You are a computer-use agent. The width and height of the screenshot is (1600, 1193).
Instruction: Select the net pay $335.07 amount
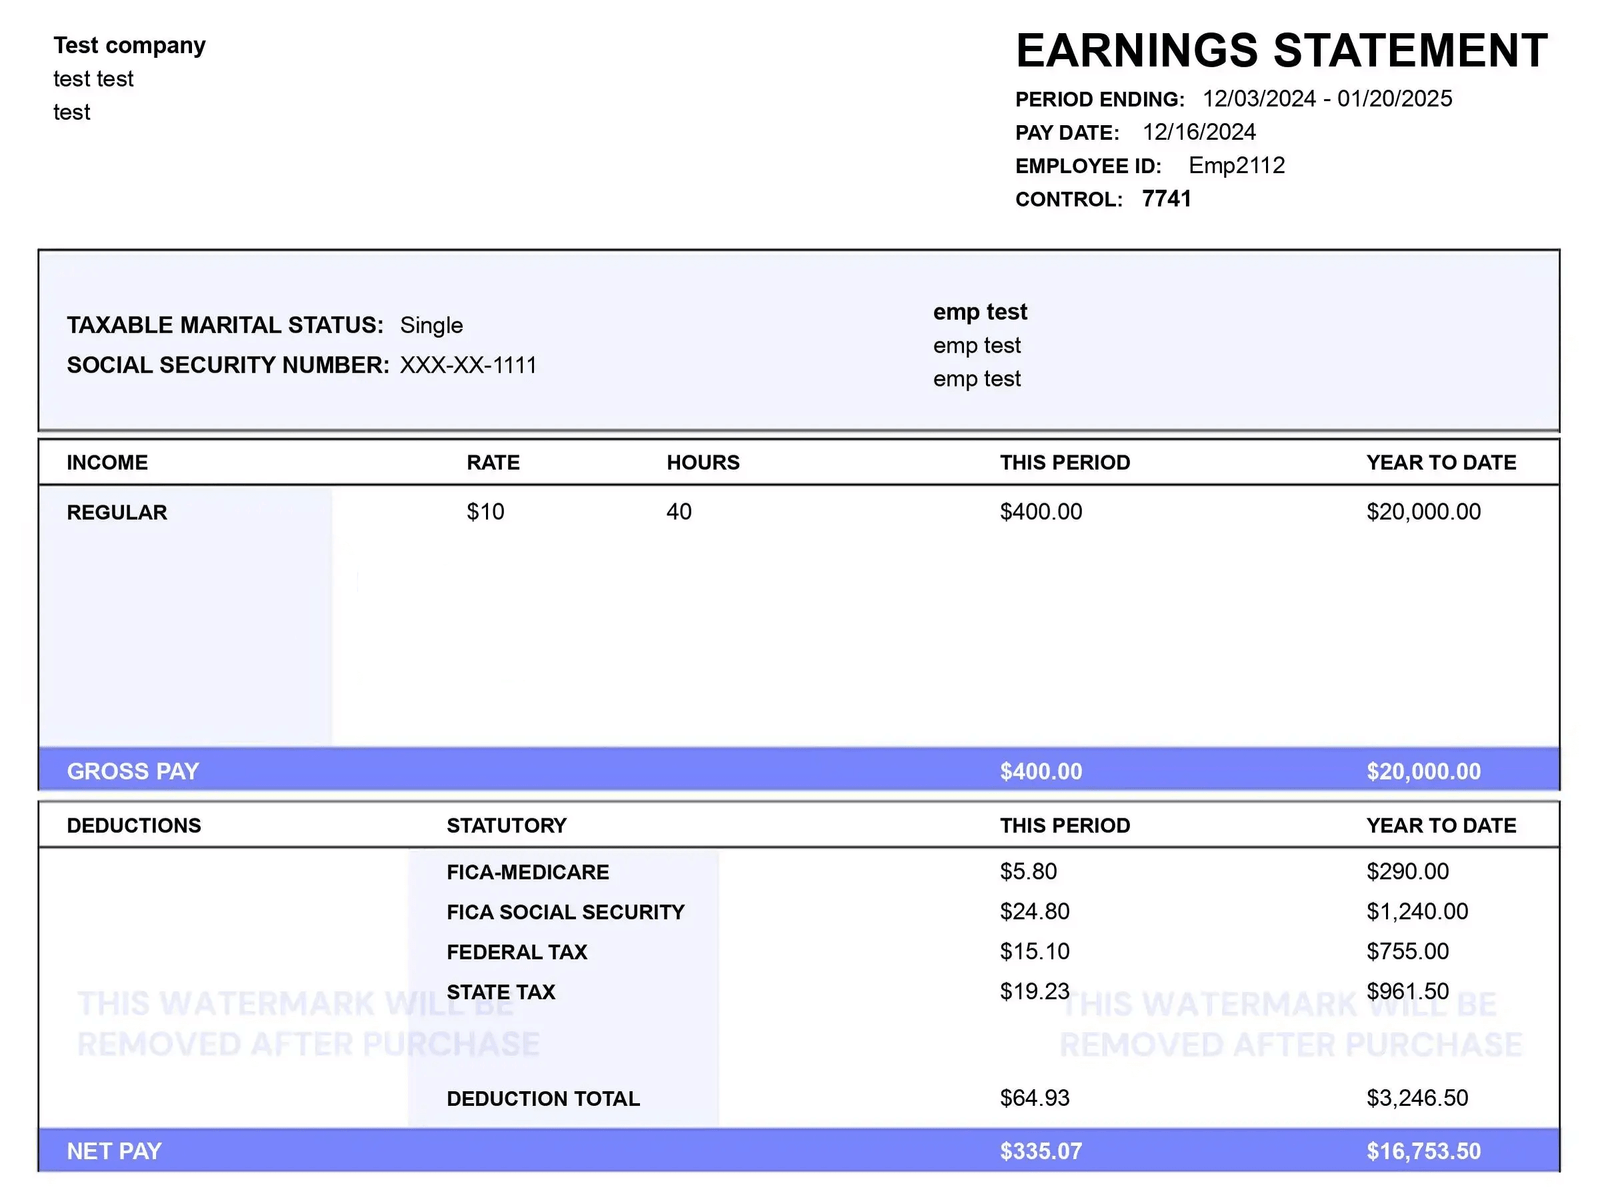(x=1040, y=1151)
